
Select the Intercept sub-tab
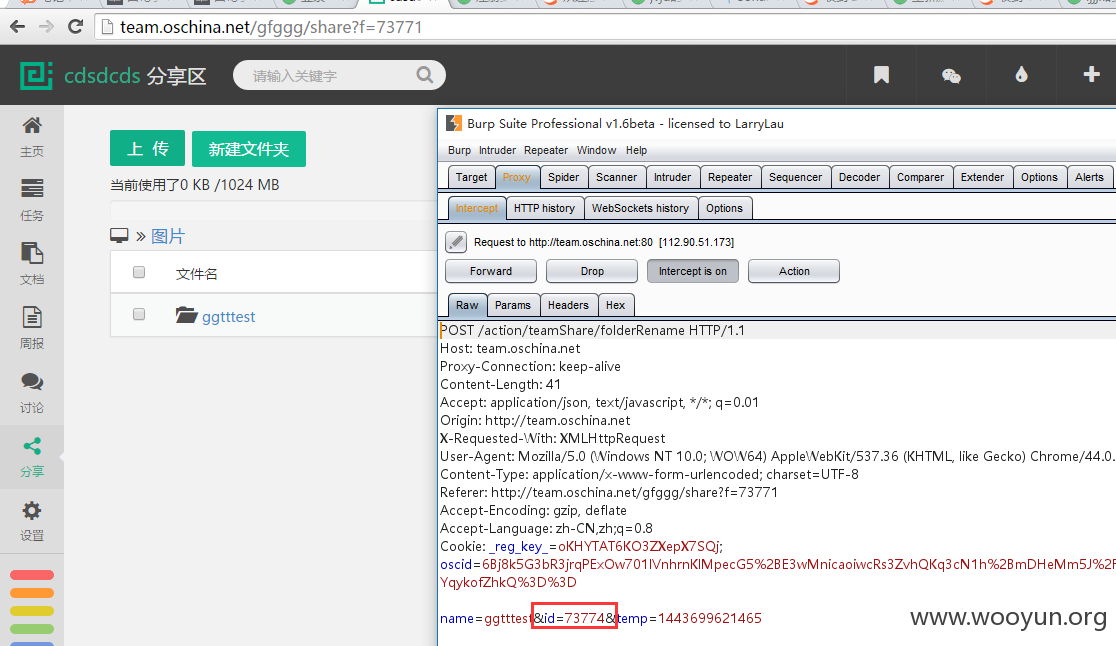(x=476, y=208)
